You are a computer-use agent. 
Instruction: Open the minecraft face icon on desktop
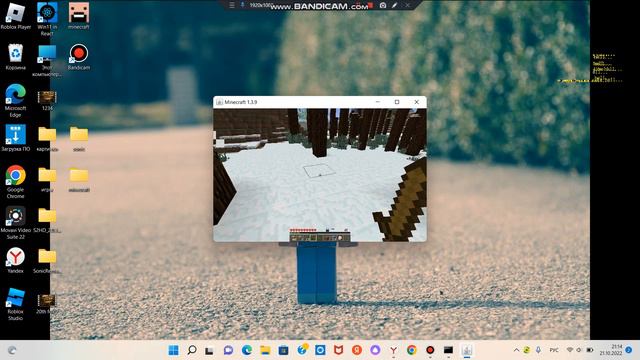[79, 16]
